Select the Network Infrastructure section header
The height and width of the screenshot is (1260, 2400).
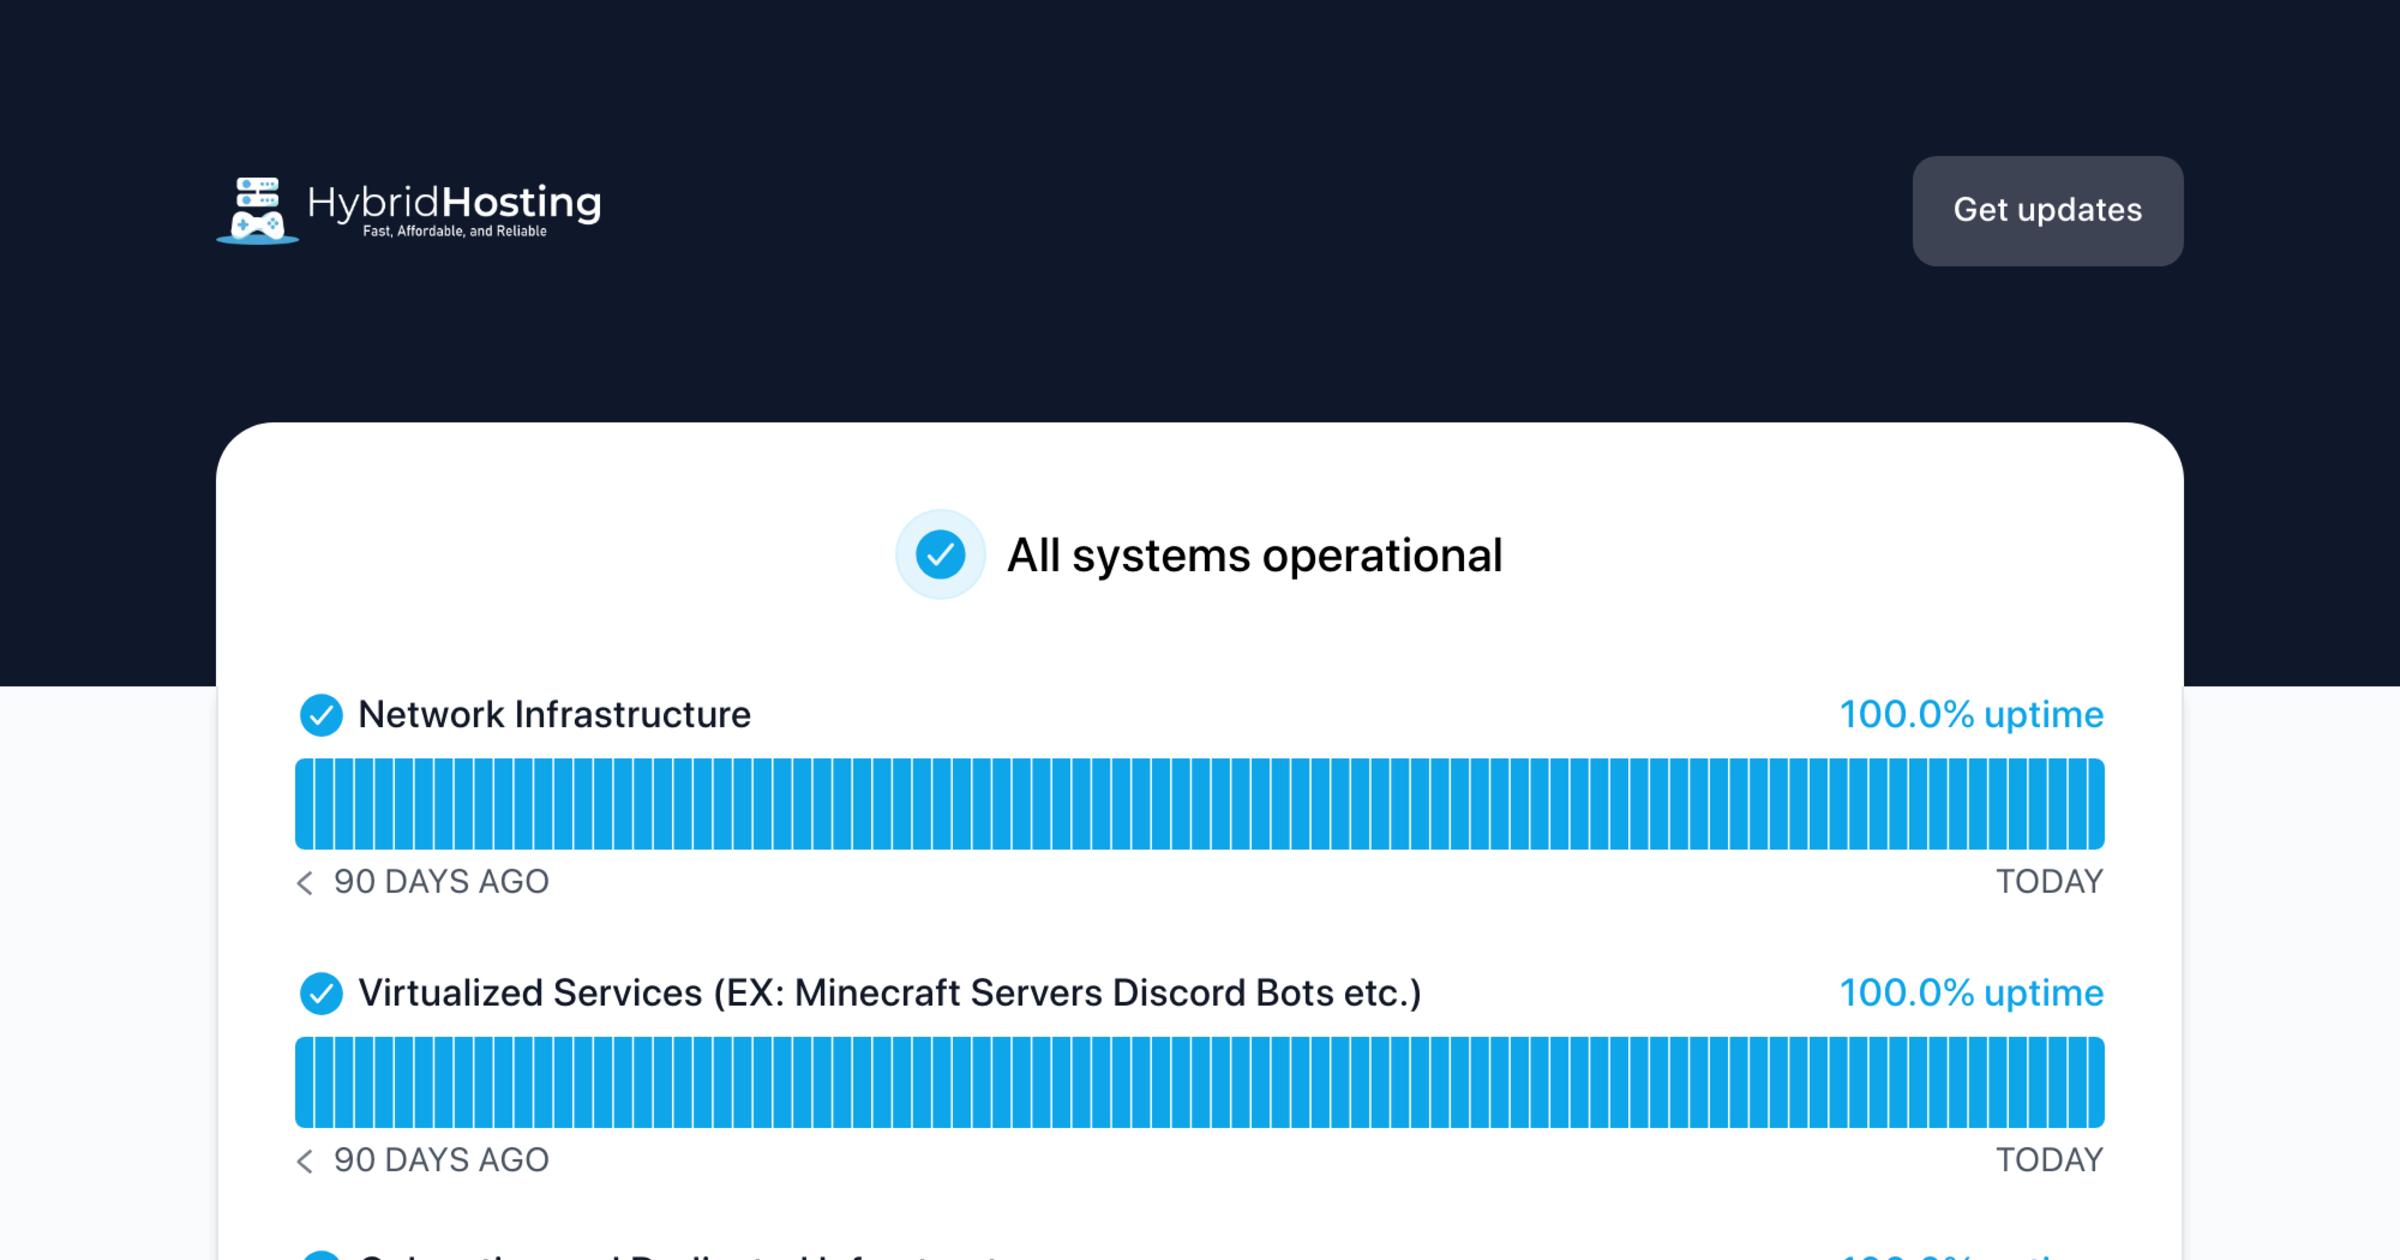(554, 714)
